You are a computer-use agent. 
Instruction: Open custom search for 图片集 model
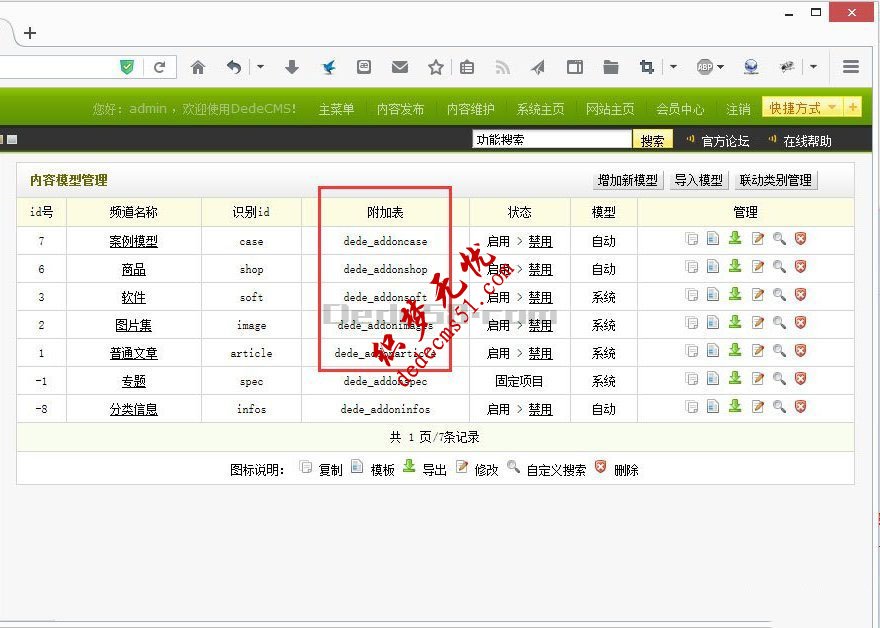[781, 322]
